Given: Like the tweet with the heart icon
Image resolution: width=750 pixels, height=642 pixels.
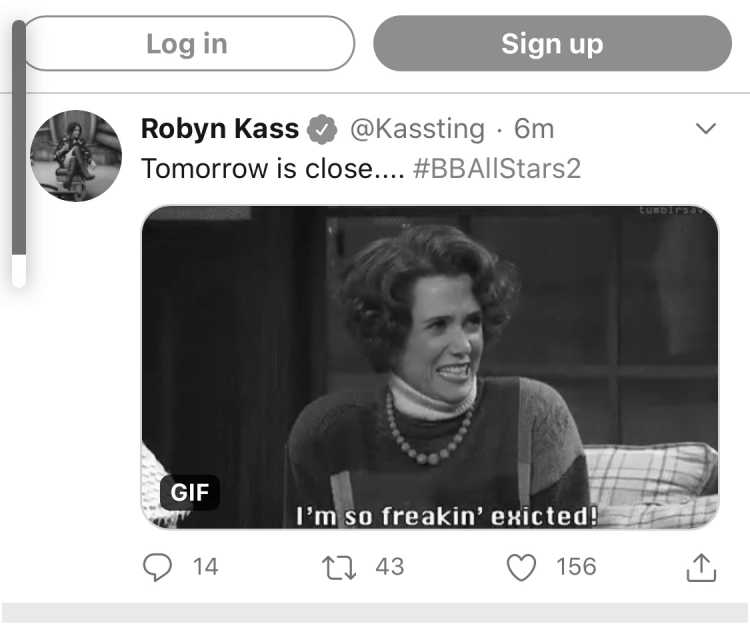Looking at the screenshot, I should pos(521,567).
